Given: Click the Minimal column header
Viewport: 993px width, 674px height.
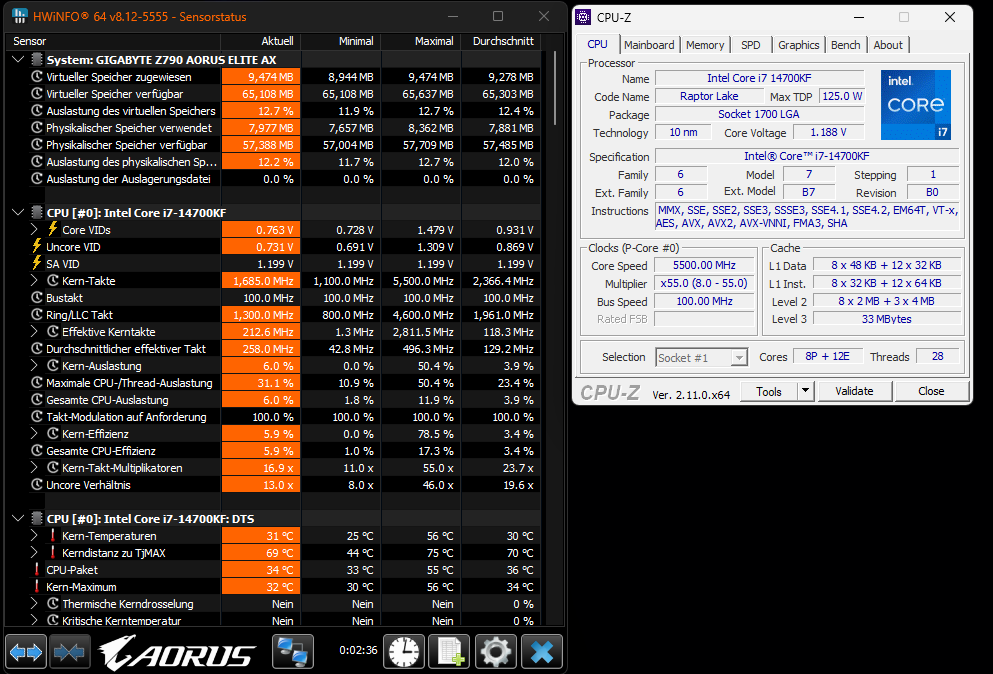Looking at the screenshot, I should pos(341,41).
